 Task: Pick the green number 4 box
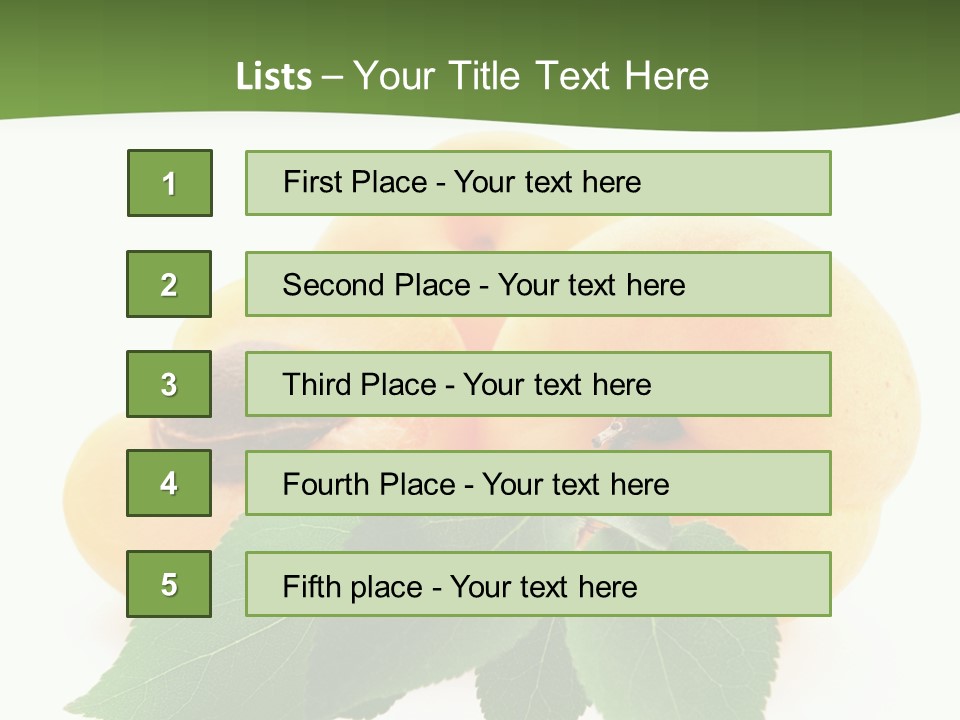click(169, 483)
